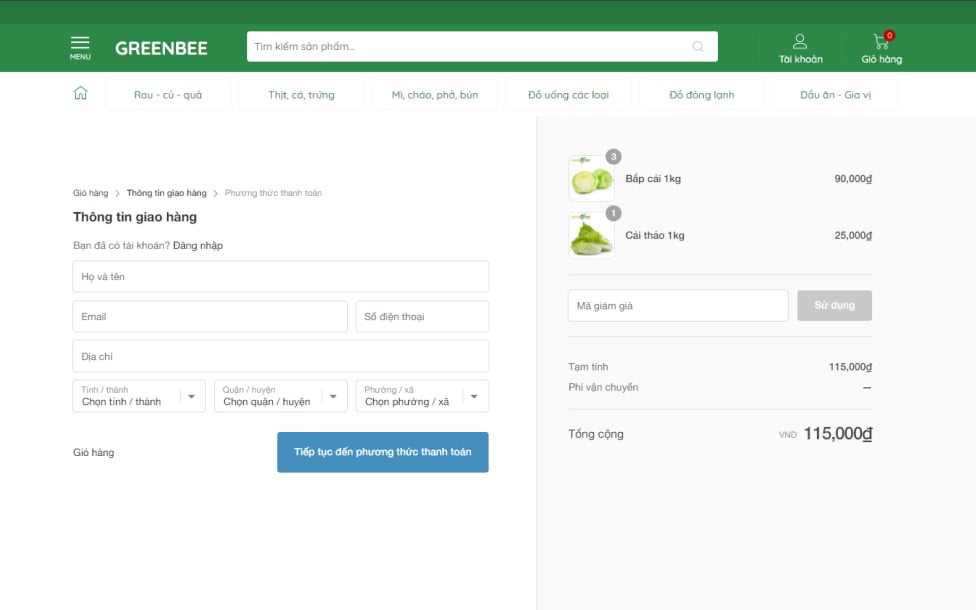The width and height of the screenshot is (976, 610).
Task: Click the Mã giảm giá input field
Action: tap(678, 306)
